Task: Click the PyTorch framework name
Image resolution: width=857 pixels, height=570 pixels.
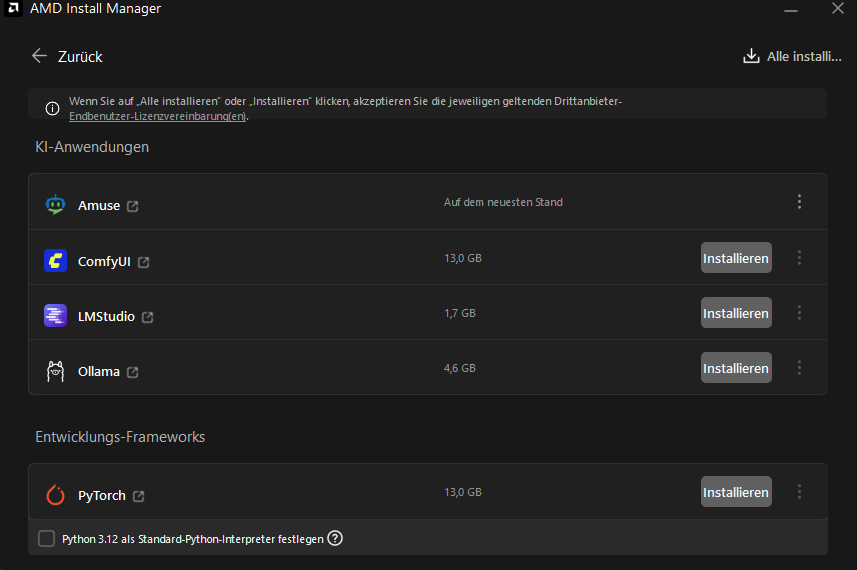Action: [x=102, y=496]
